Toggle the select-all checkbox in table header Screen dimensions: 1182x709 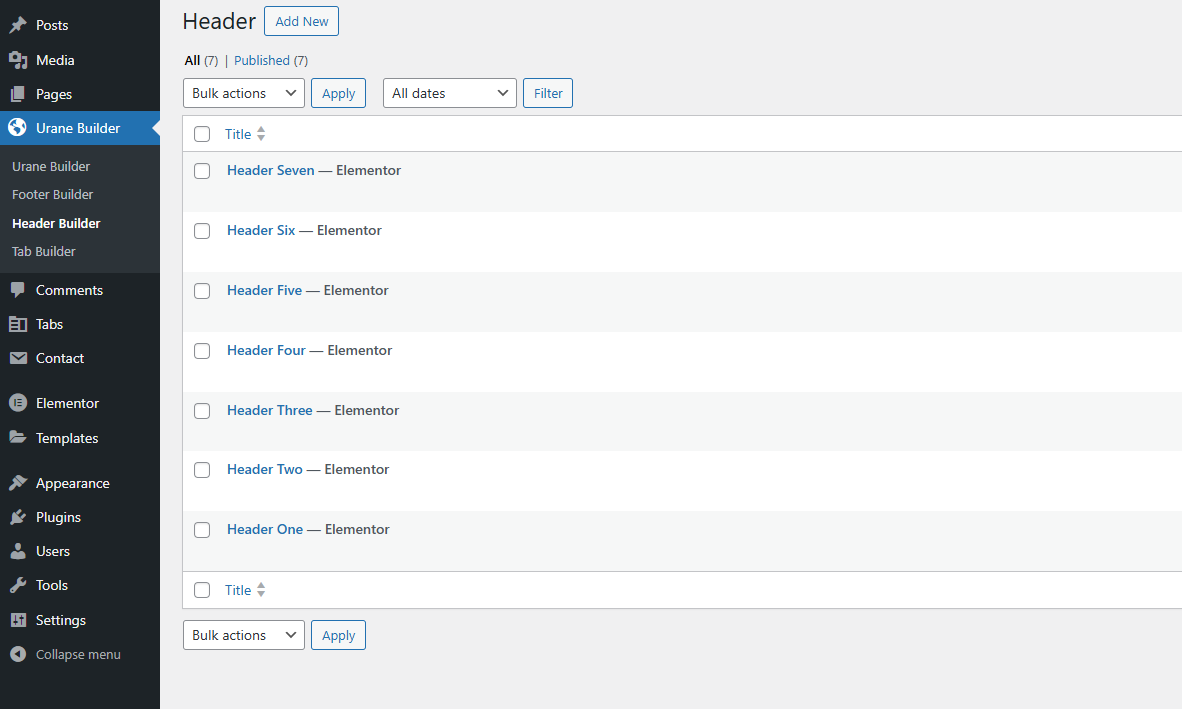tap(202, 134)
